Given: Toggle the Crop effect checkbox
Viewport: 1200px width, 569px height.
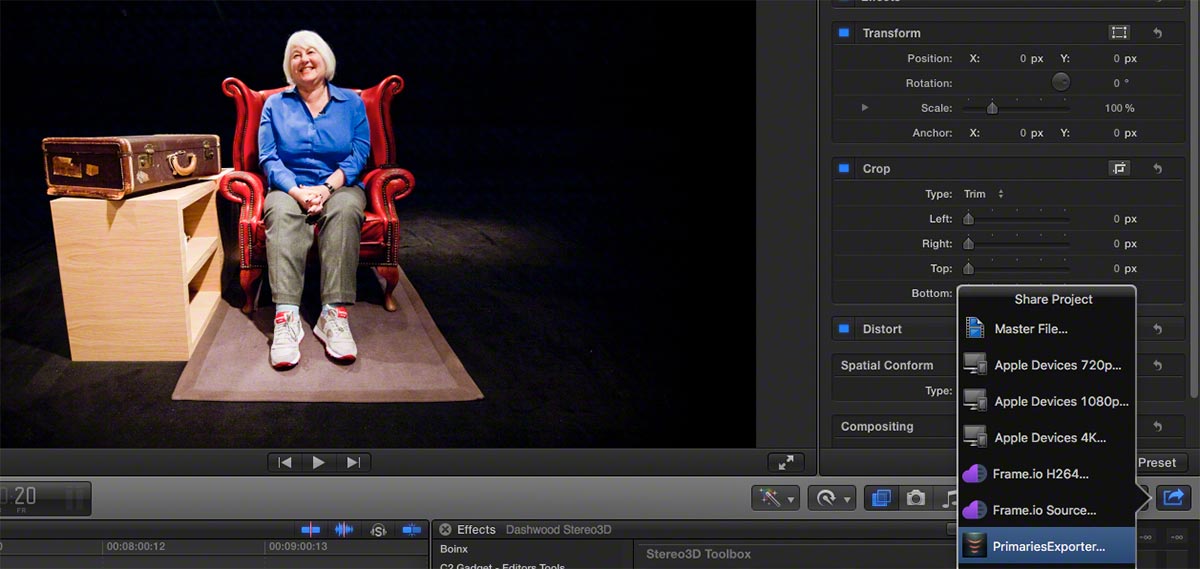Looking at the screenshot, I should tap(844, 169).
